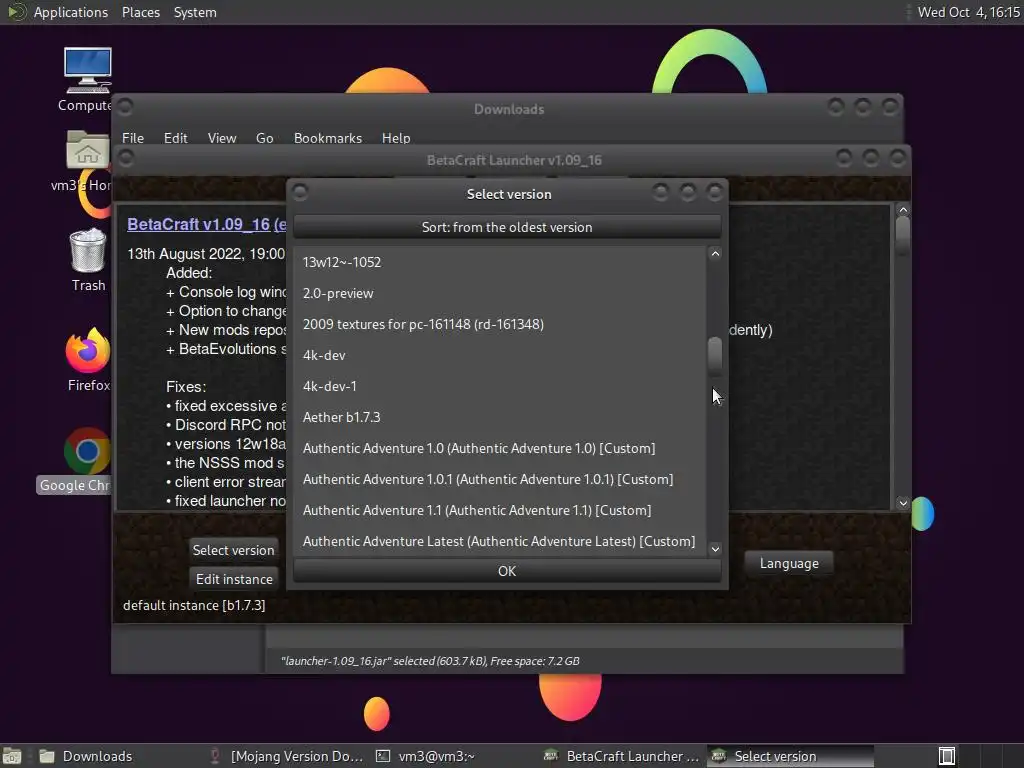
Task: Click the show desktop icon in bottom panel
Action: [12, 756]
